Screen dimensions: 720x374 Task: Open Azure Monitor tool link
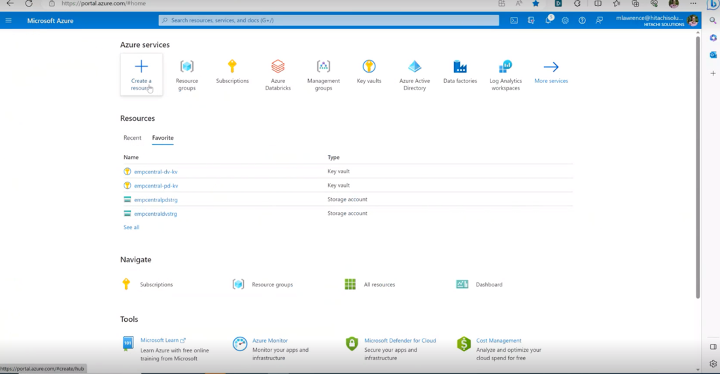pyautogui.click(x=270, y=340)
